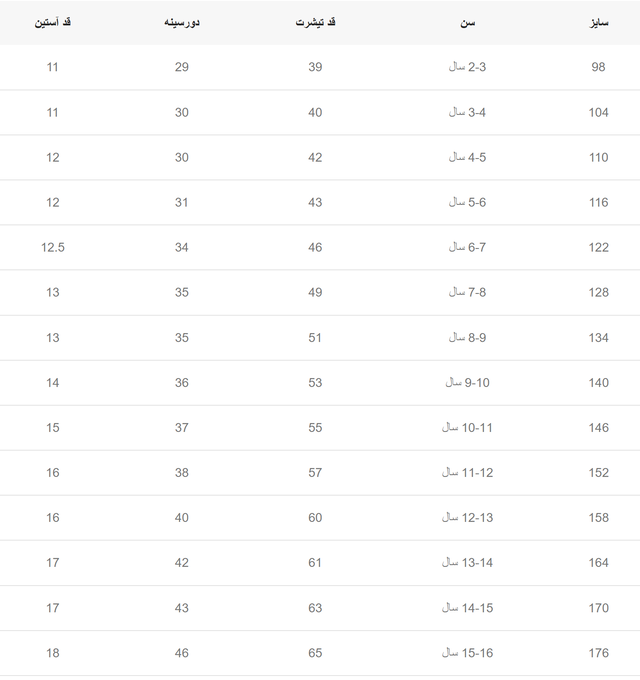Image resolution: width=640 pixels, height=680 pixels.
Task: Click the قد آستین column header
Action: [x=52, y=22]
